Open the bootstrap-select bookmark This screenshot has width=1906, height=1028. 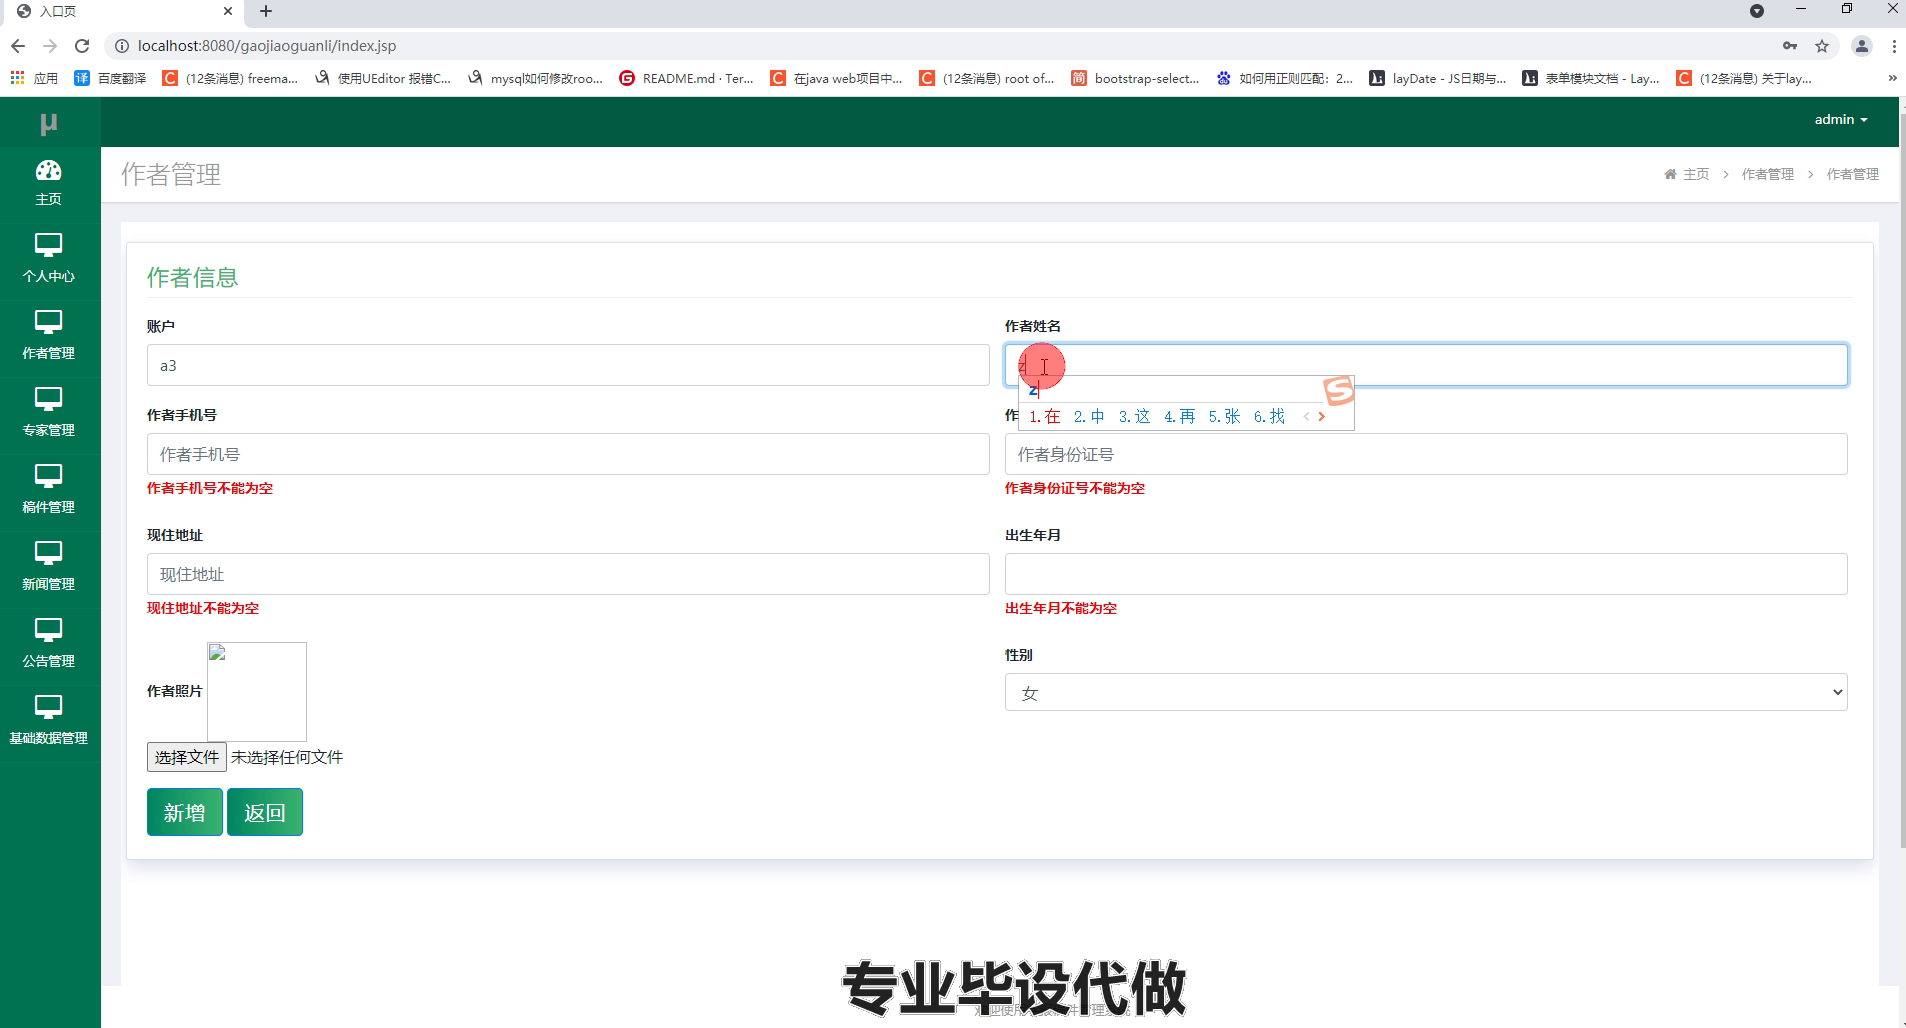[1135, 78]
